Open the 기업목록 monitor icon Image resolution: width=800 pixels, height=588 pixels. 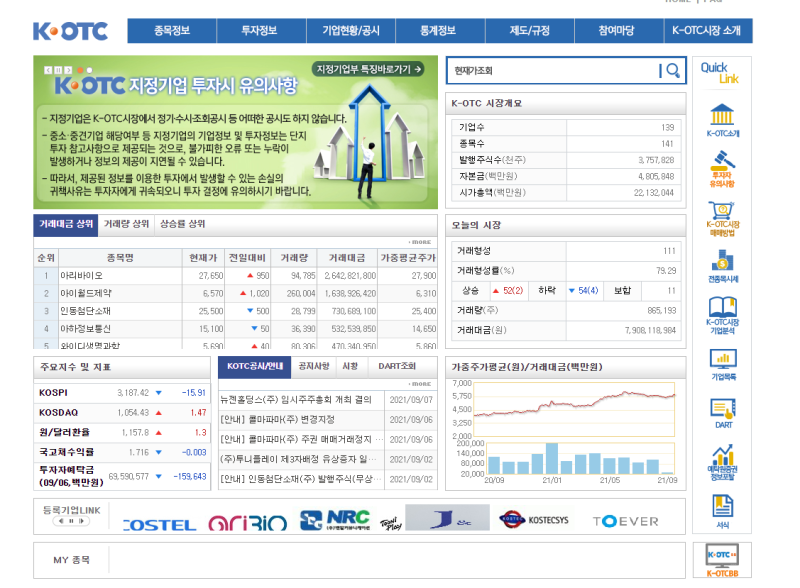pos(723,364)
